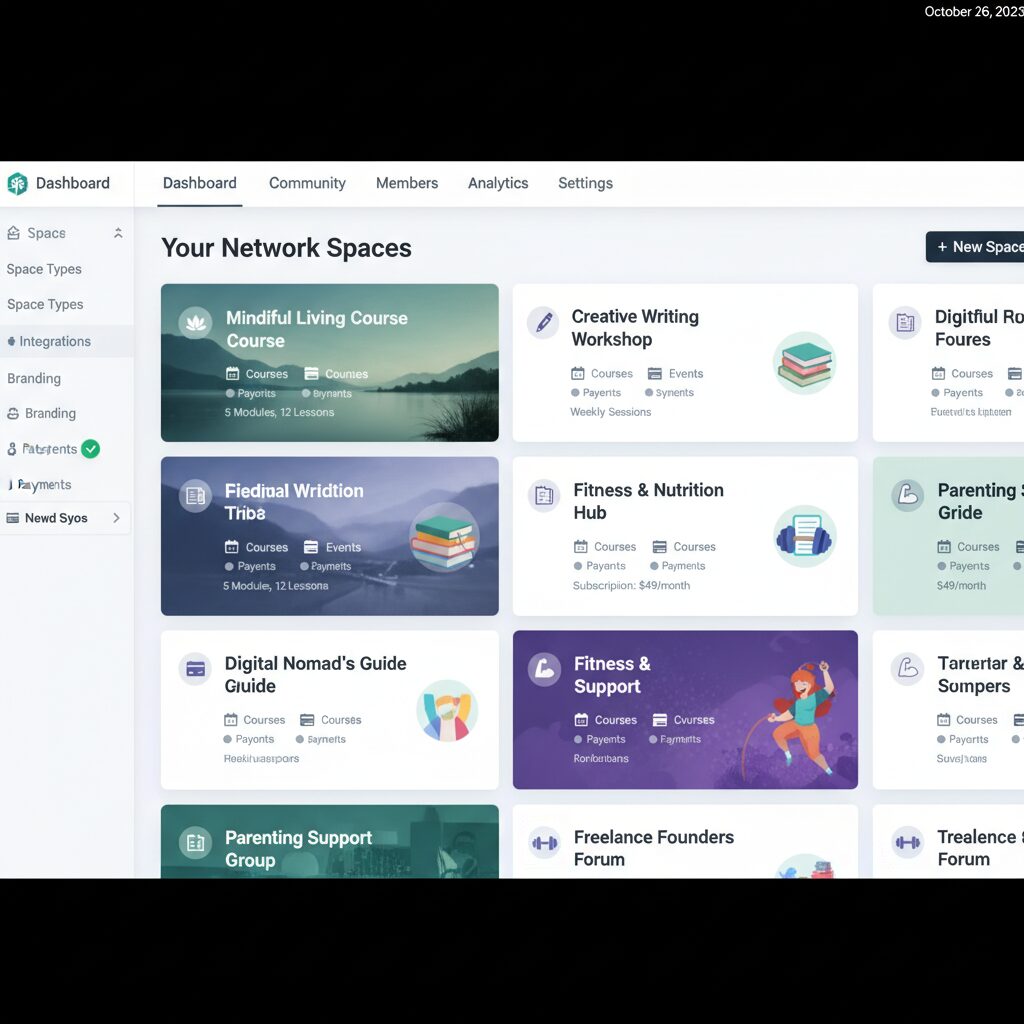This screenshot has height=1024, width=1024.
Task: Switch to the Community tab
Action: click(x=307, y=183)
